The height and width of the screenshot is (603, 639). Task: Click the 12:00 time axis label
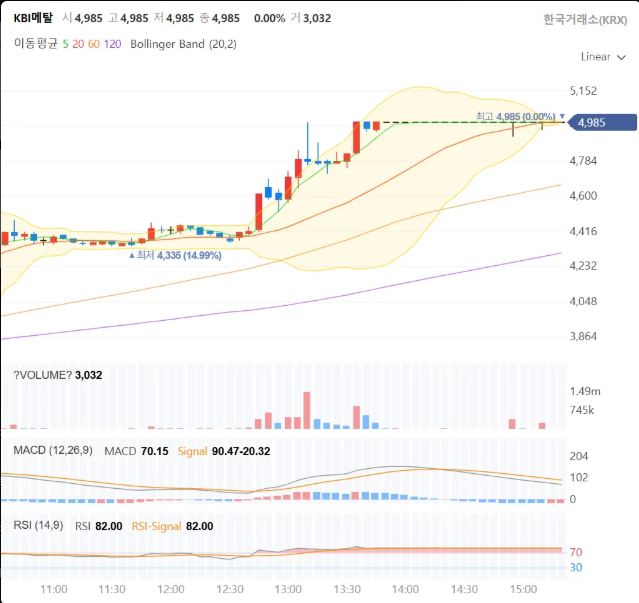(x=171, y=589)
